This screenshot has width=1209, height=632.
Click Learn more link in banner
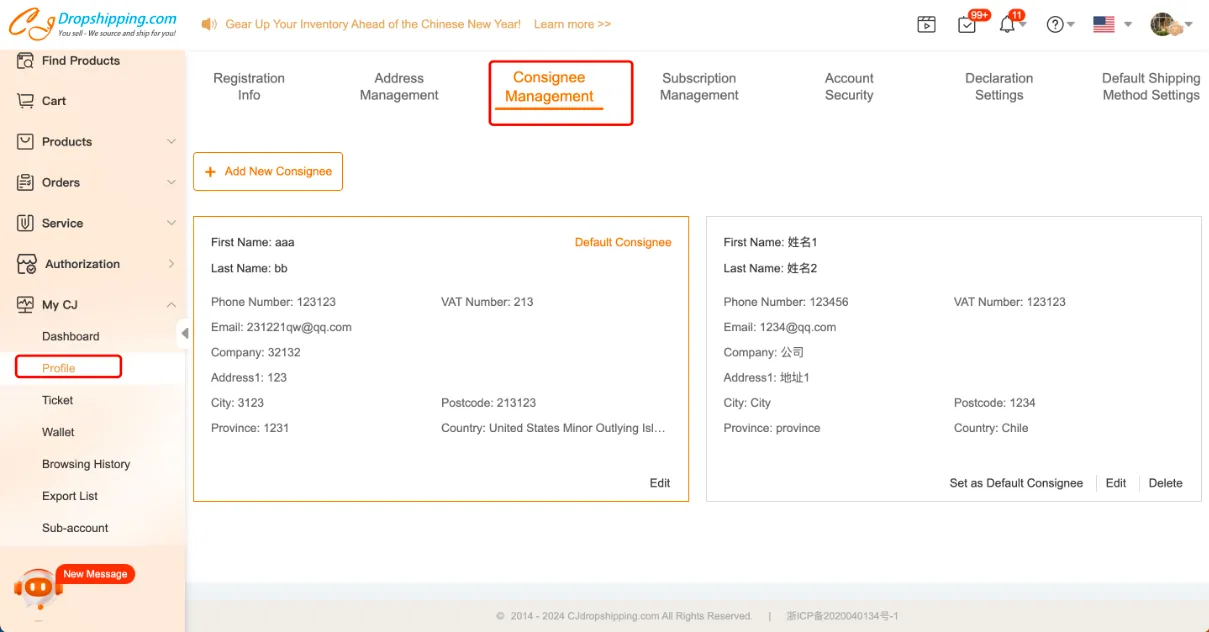572,24
